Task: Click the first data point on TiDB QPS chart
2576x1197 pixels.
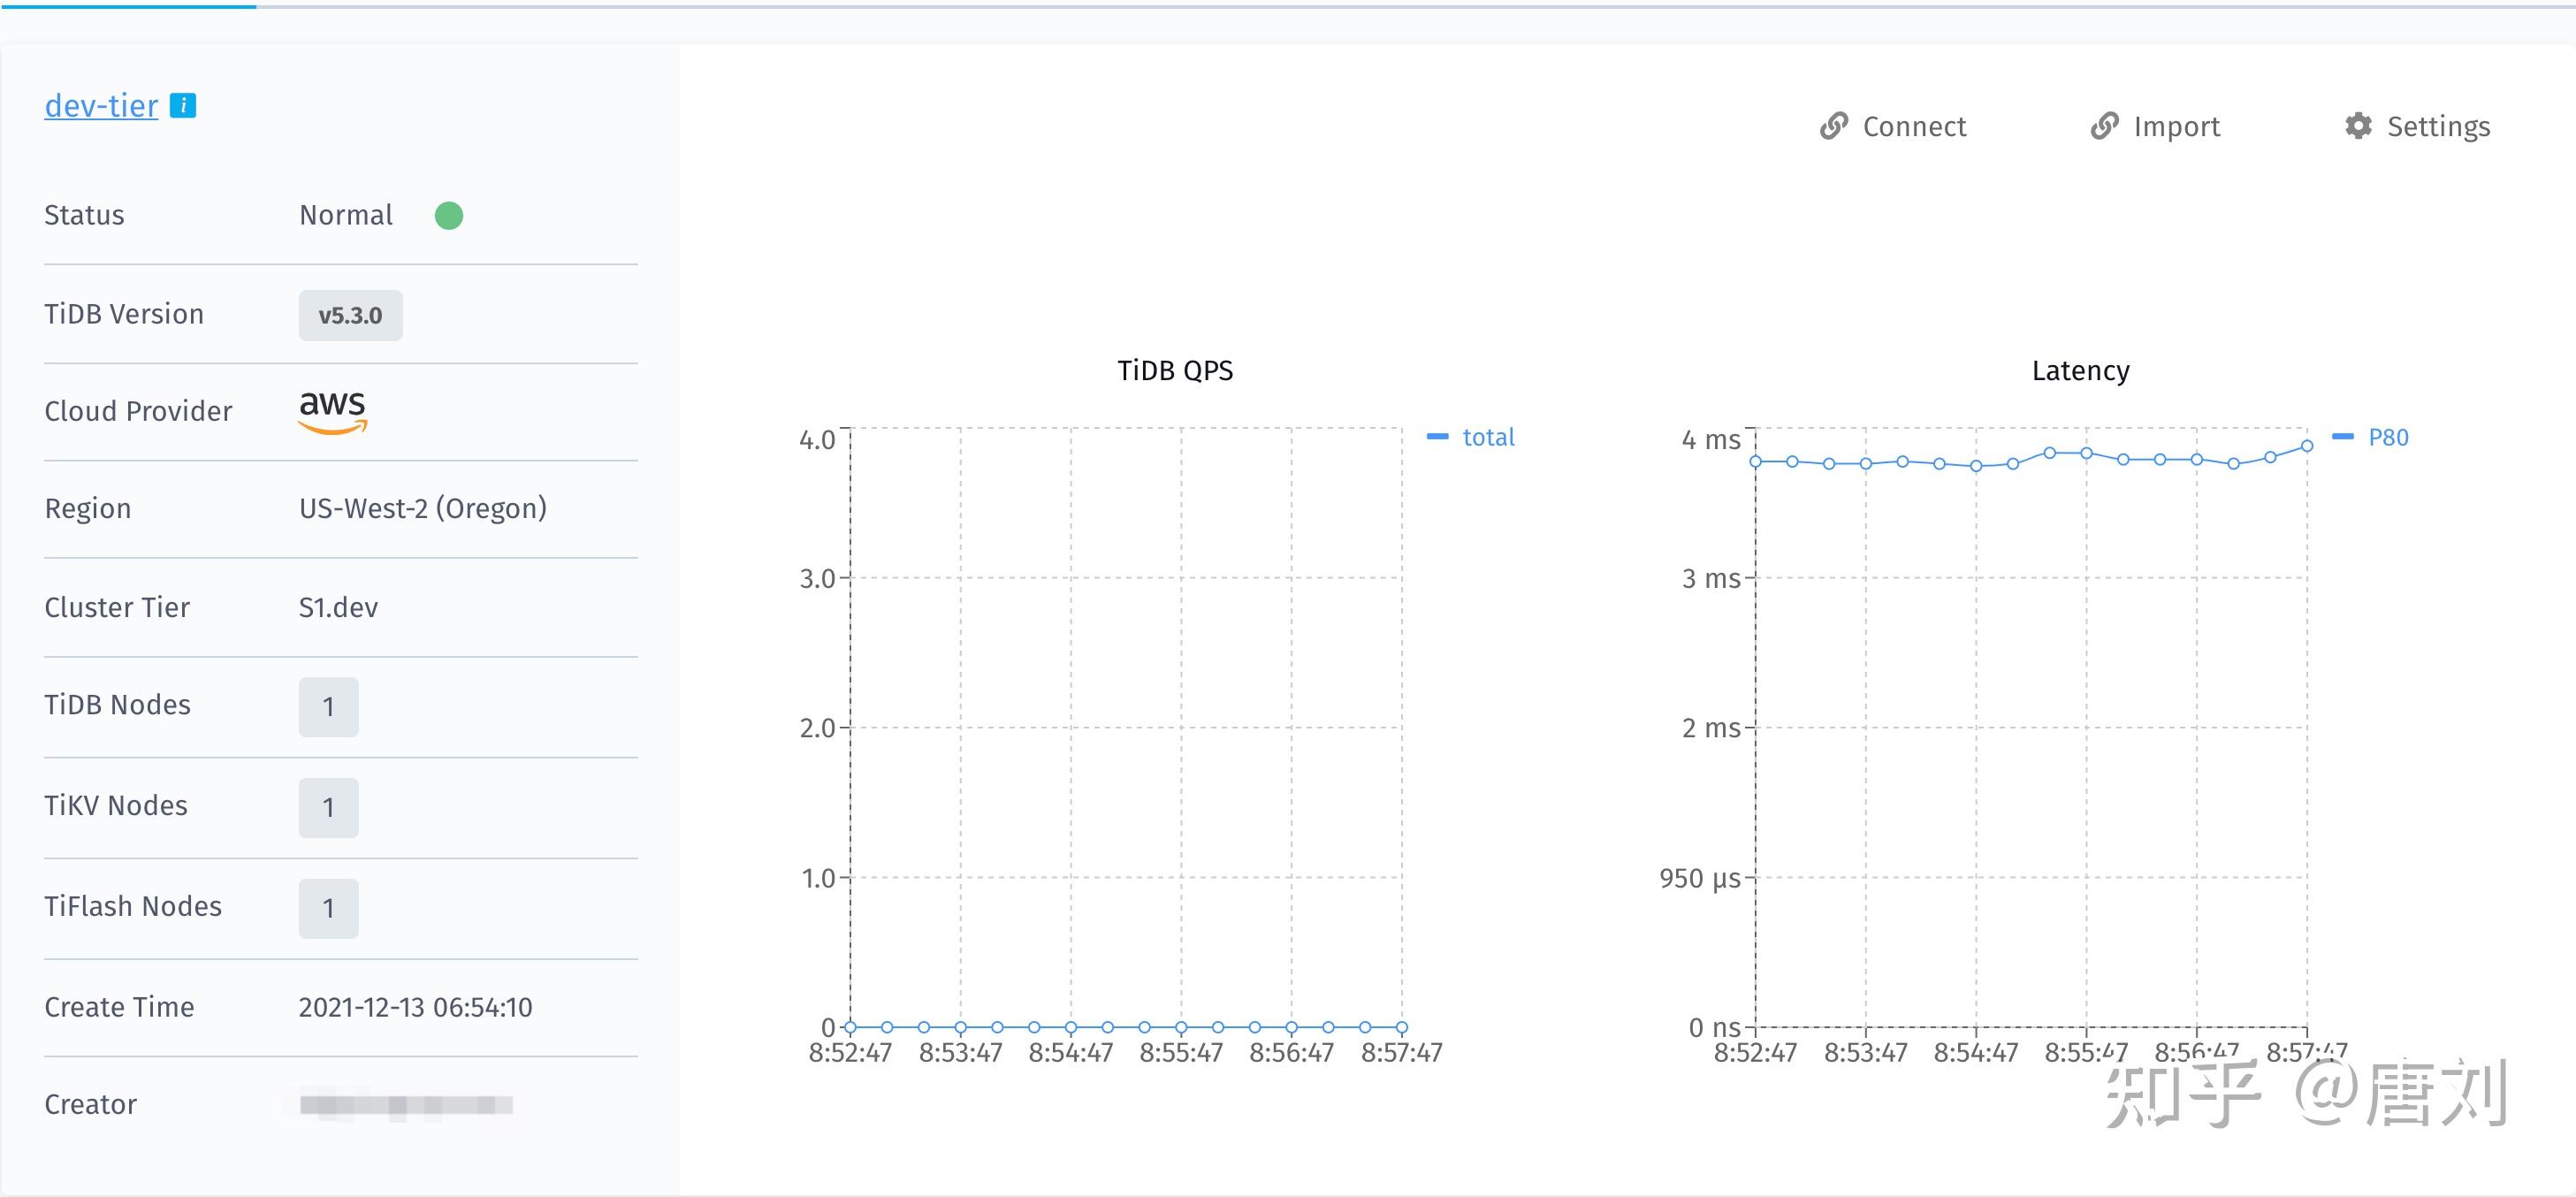Action: click(850, 1027)
